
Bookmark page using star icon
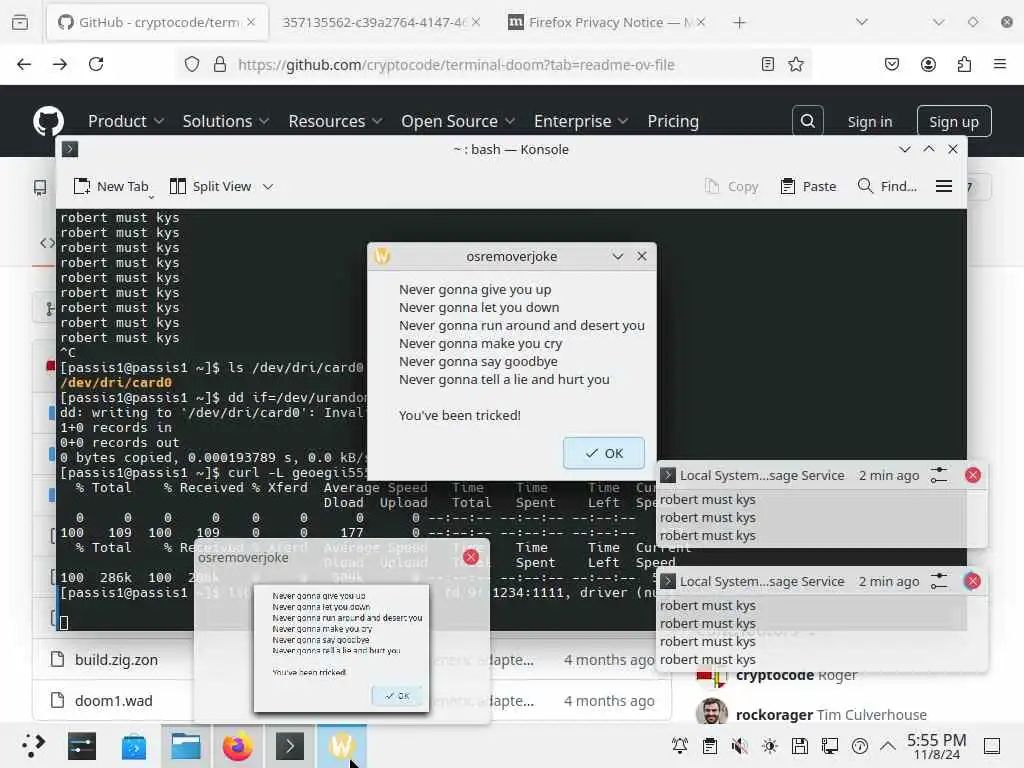pyautogui.click(x=795, y=64)
